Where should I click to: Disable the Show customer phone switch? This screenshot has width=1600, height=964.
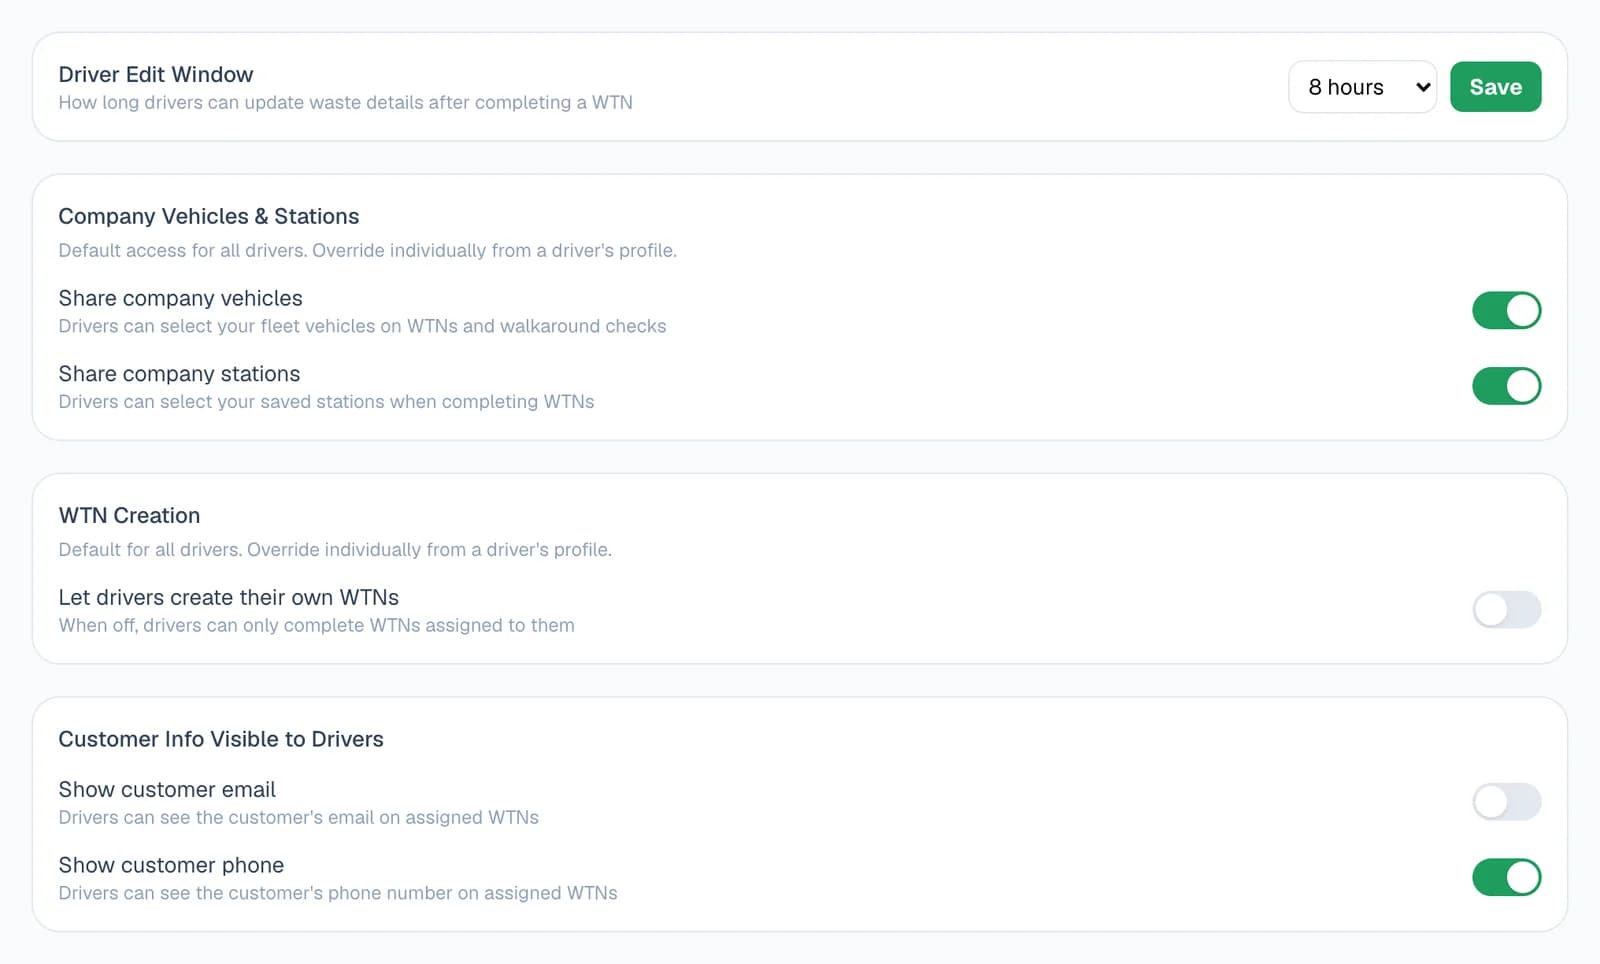[x=1506, y=877]
